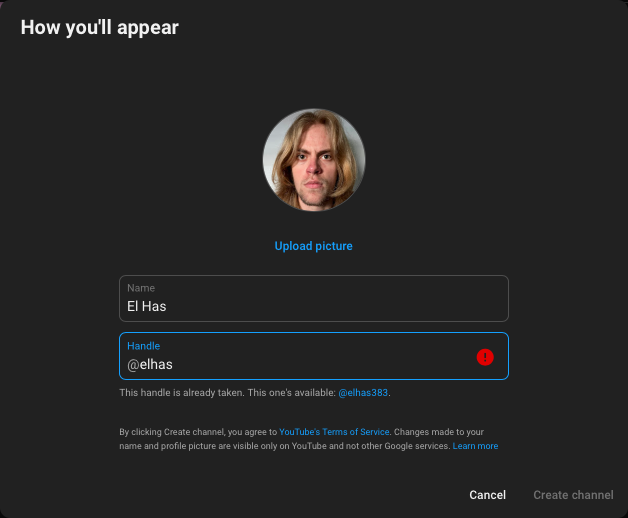Image resolution: width=628 pixels, height=518 pixels.
Task: Follow the Learn more link
Action: coord(475,446)
